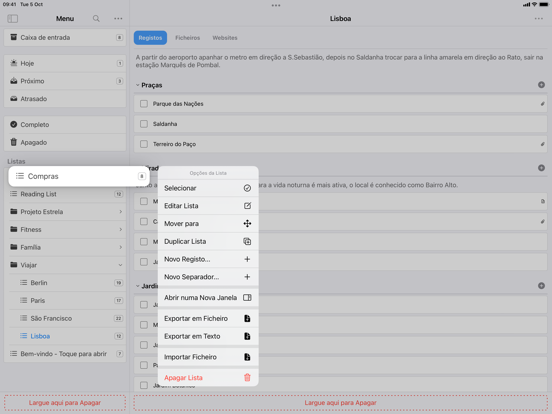
Task: Expand the Família folder
Action: click(x=120, y=247)
